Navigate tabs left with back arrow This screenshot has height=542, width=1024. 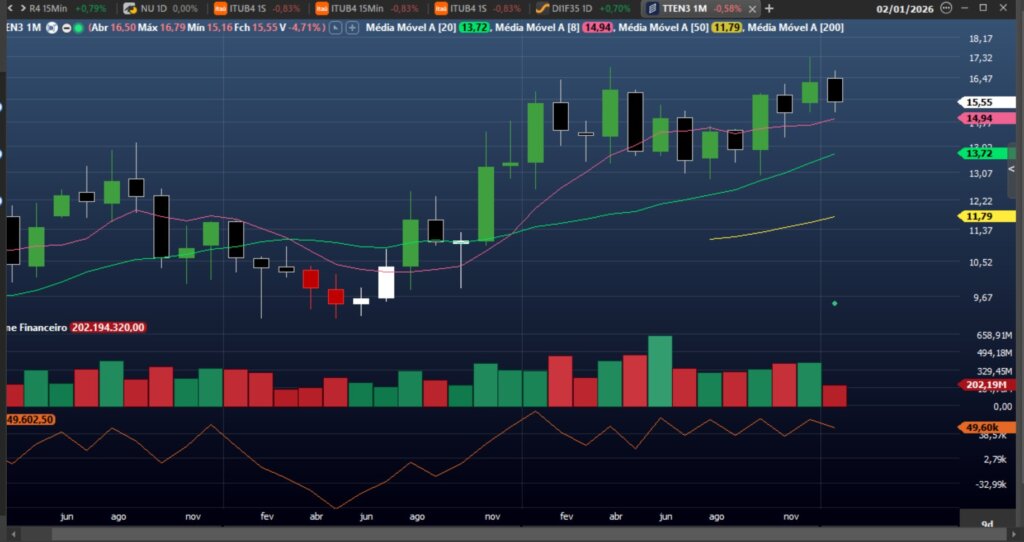point(6,8)
